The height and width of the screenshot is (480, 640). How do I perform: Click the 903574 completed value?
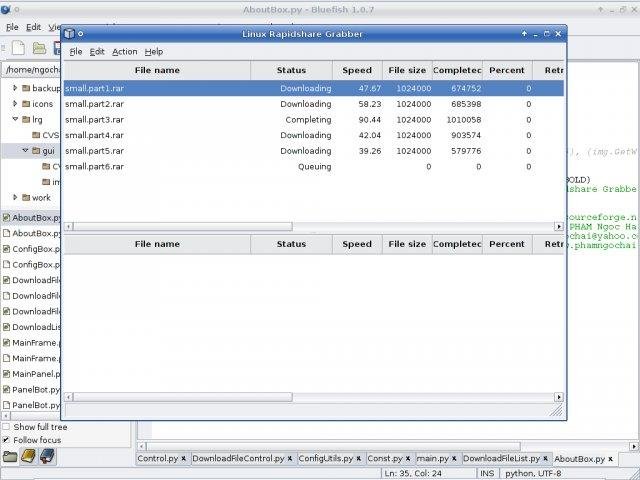(x=466, y=135)
